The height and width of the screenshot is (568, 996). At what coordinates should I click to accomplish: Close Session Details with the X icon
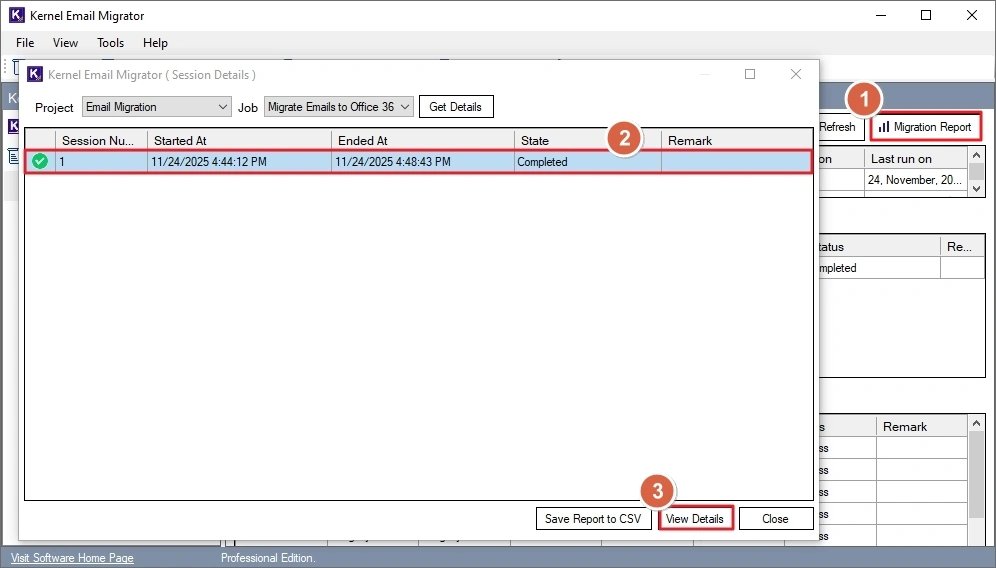[x=796, y=74]
